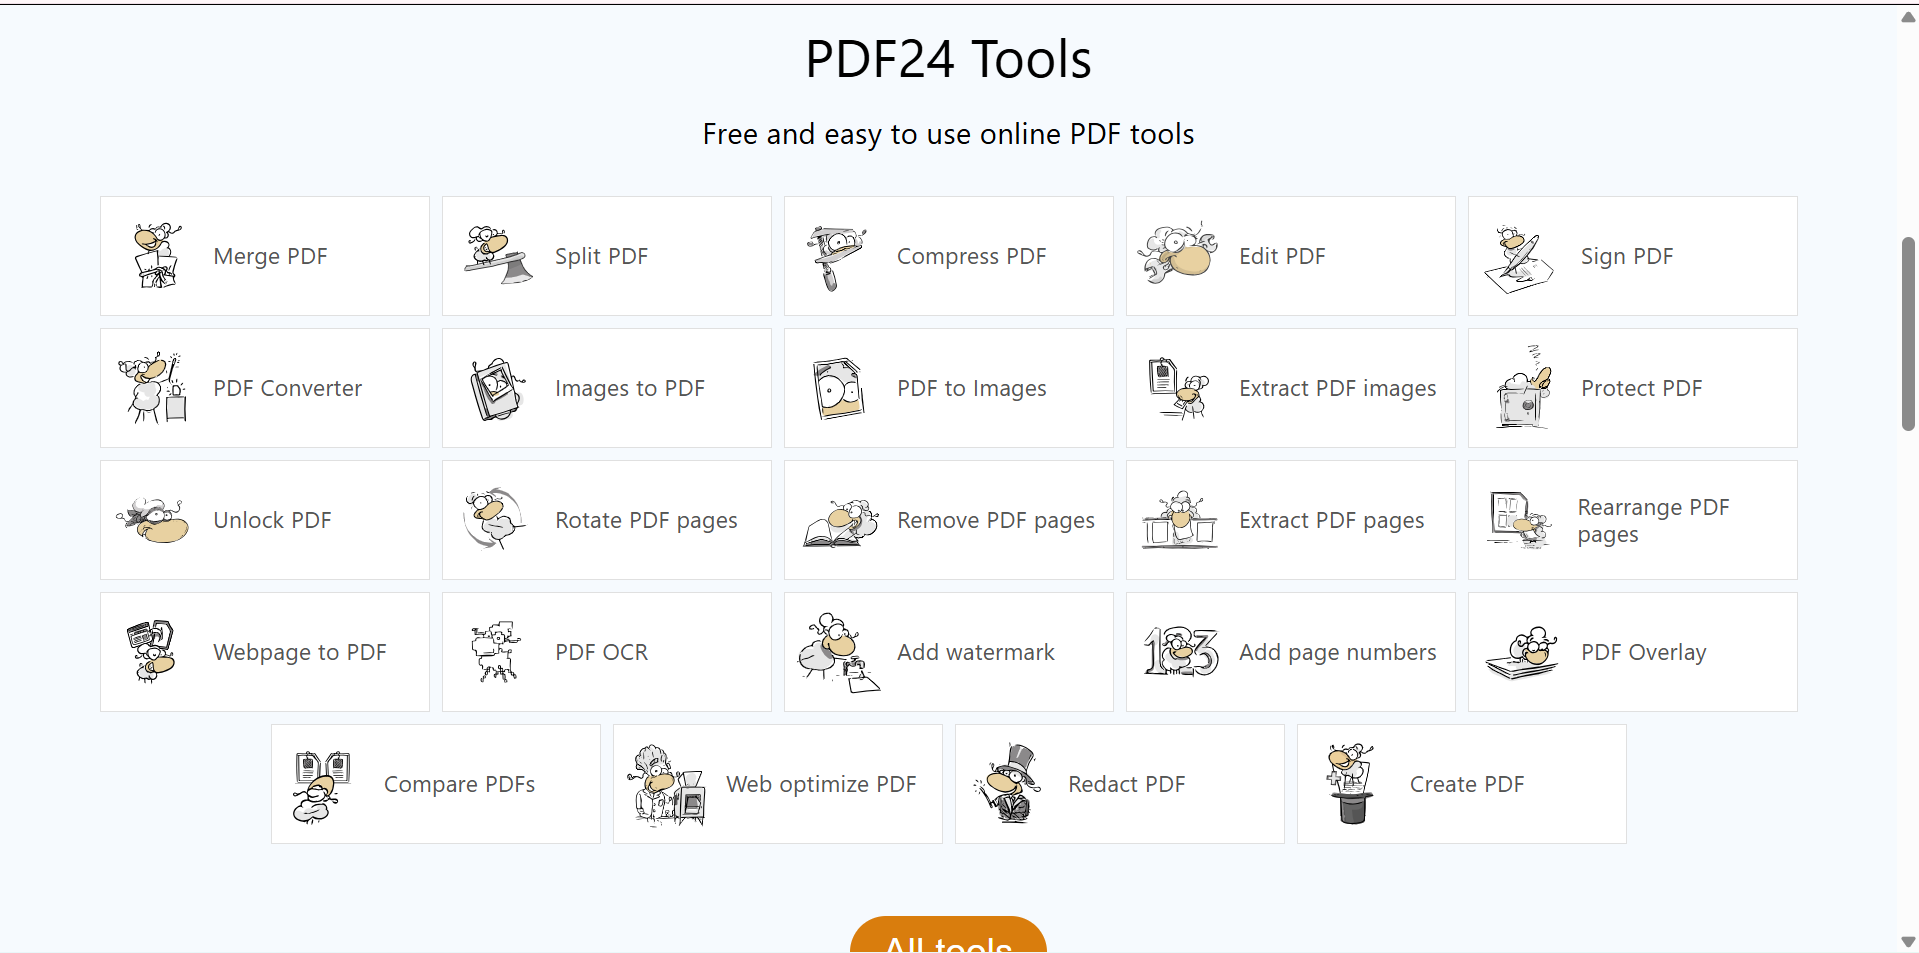Click the PDF OCR gears icon
The width and height of the screenshot is (1919, 953).
(x=496, y=651)
